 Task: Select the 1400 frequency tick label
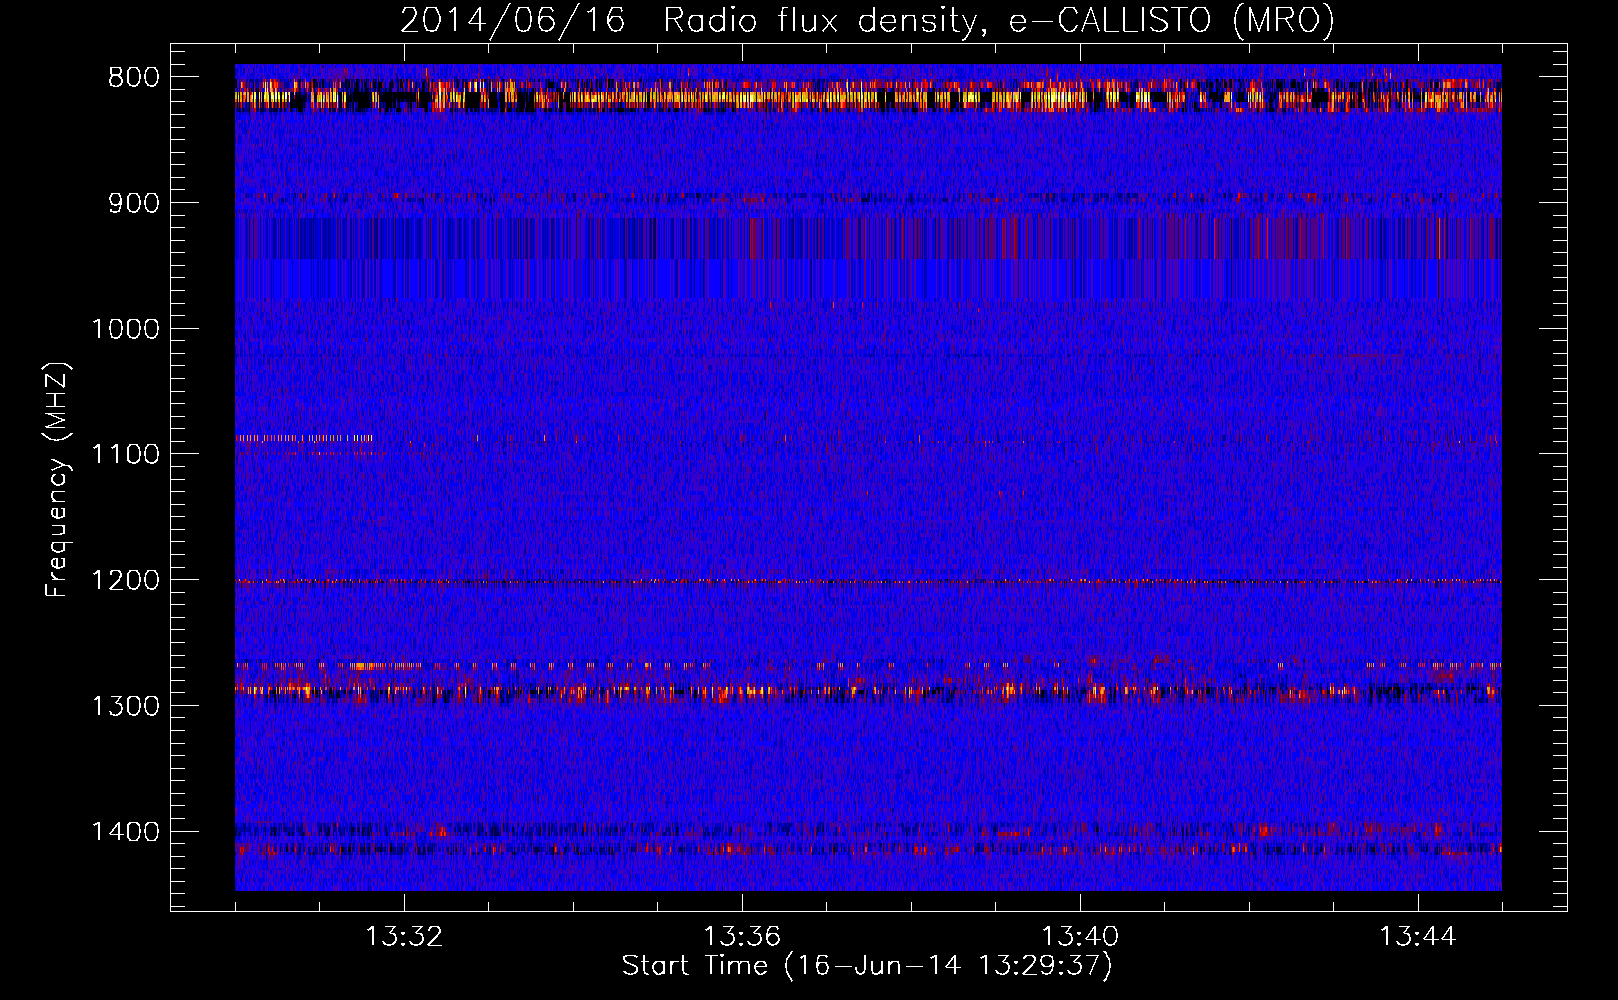(125, 832)
